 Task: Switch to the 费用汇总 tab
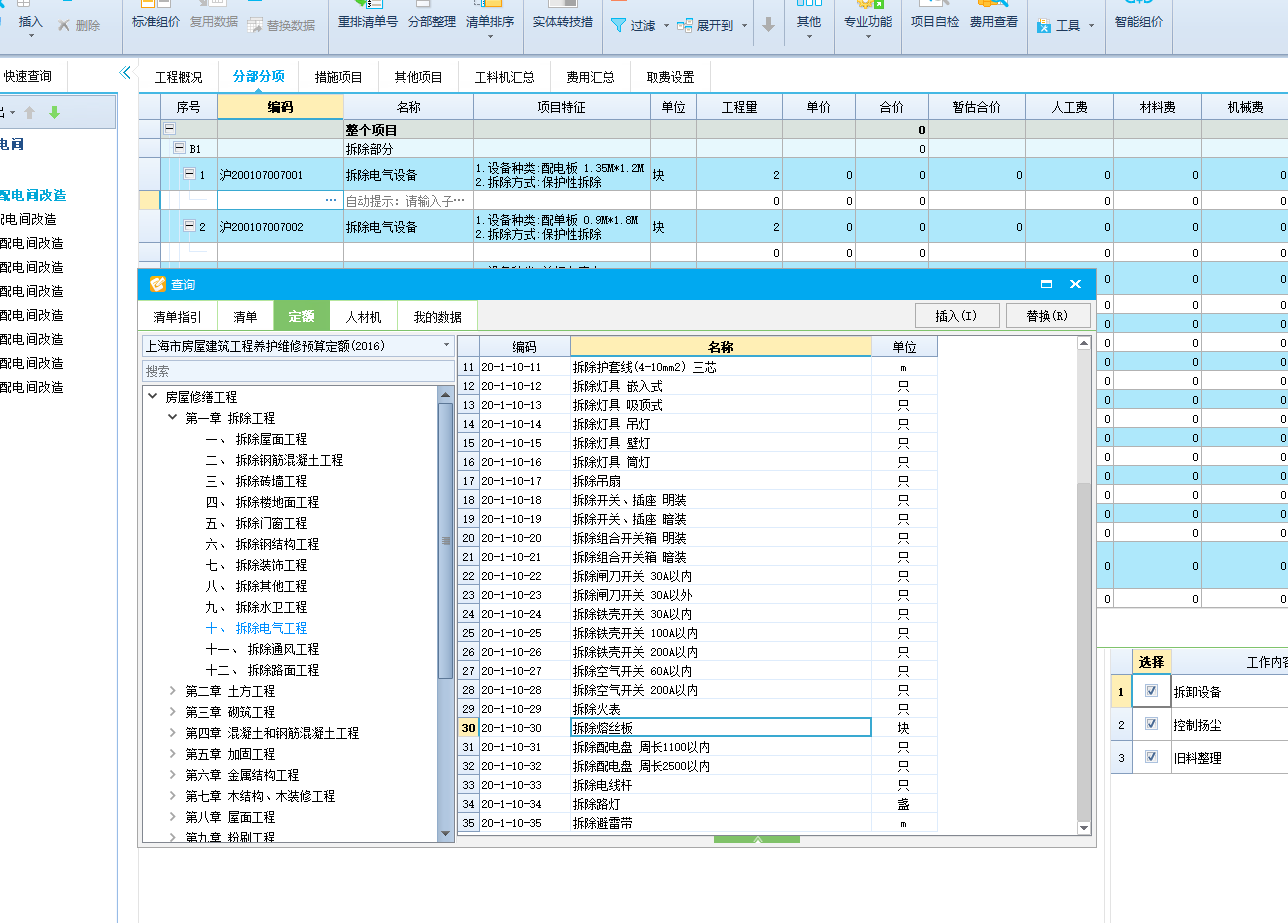(x=590, y=77)
